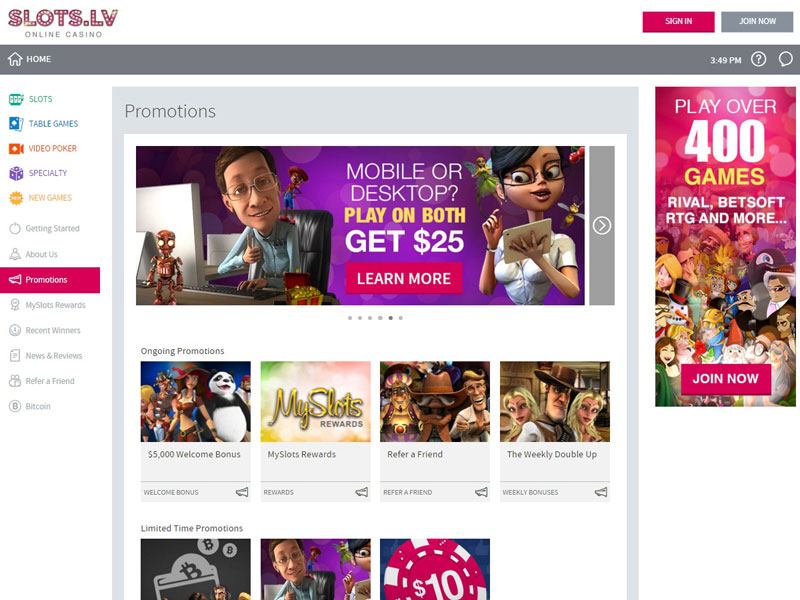Open the help question mark icon

click(758, 59)
